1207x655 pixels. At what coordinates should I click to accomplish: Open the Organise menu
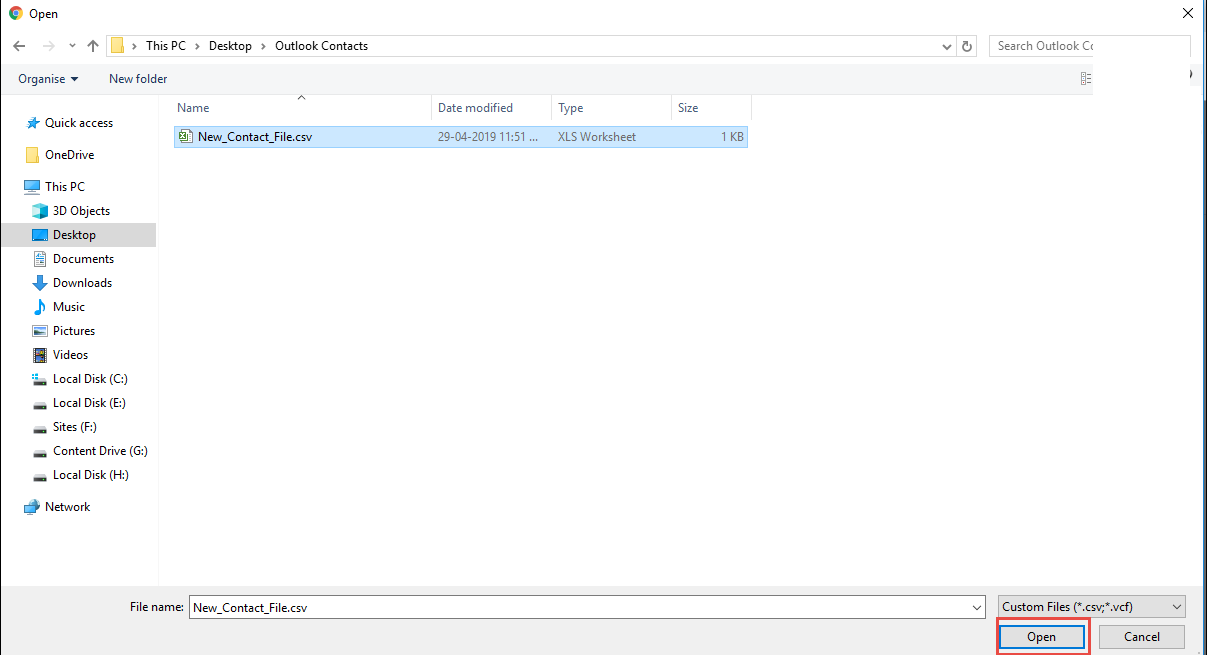tap(48, 79)
